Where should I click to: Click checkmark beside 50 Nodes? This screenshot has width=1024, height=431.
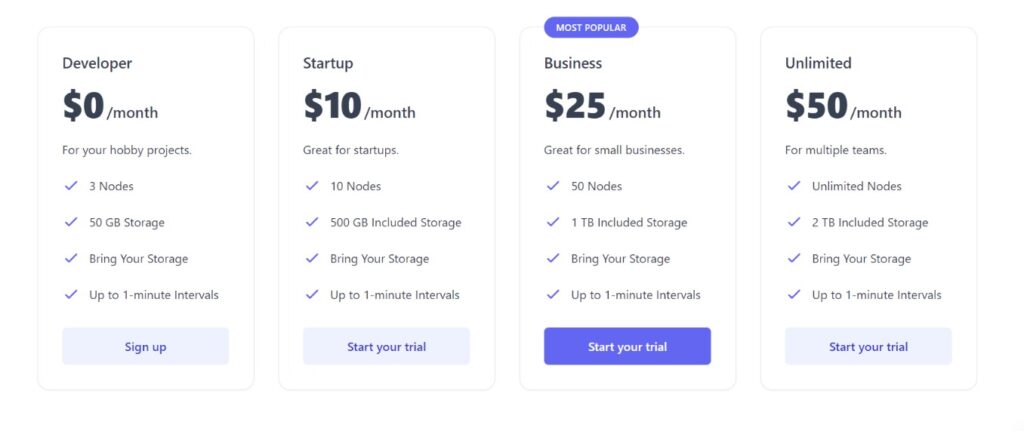(553, 186)
